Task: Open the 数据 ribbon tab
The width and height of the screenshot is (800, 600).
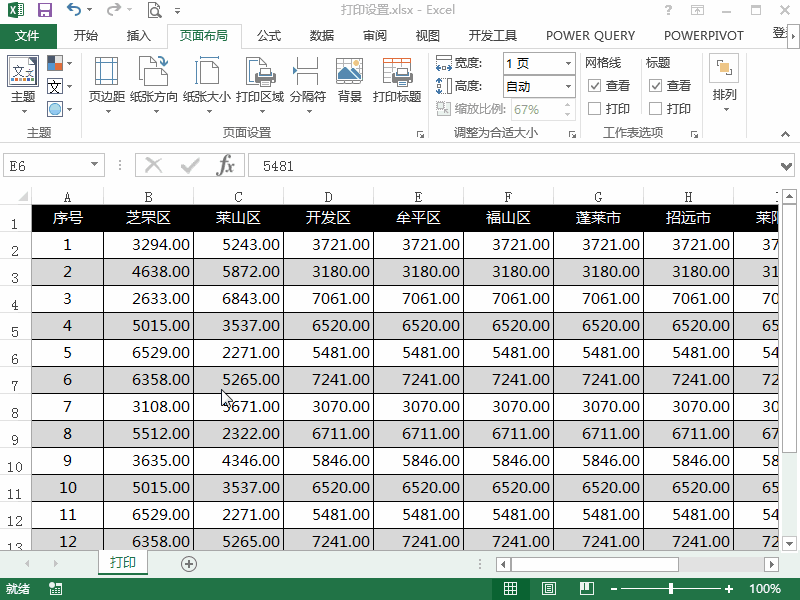Action: [320, 36]
